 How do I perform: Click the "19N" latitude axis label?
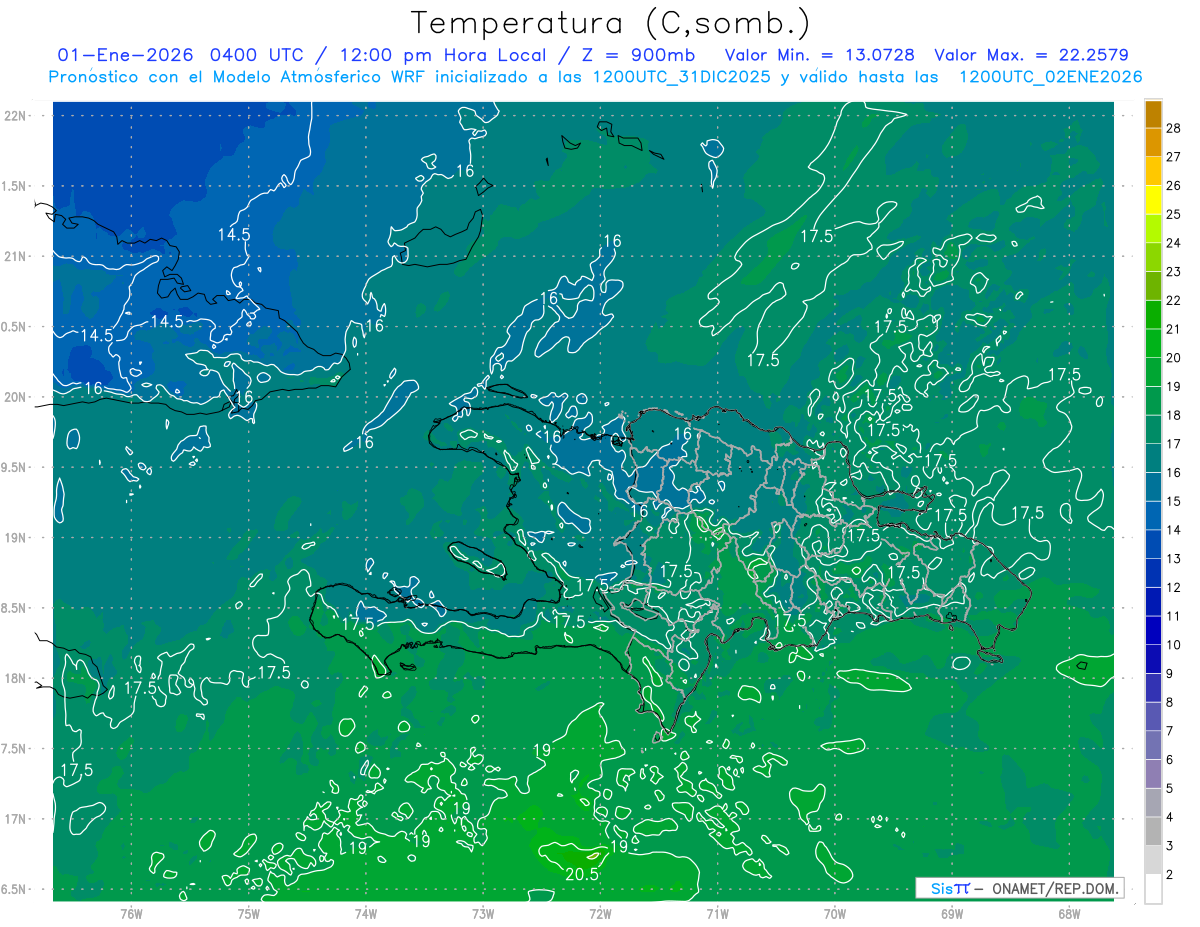(15, 538)
